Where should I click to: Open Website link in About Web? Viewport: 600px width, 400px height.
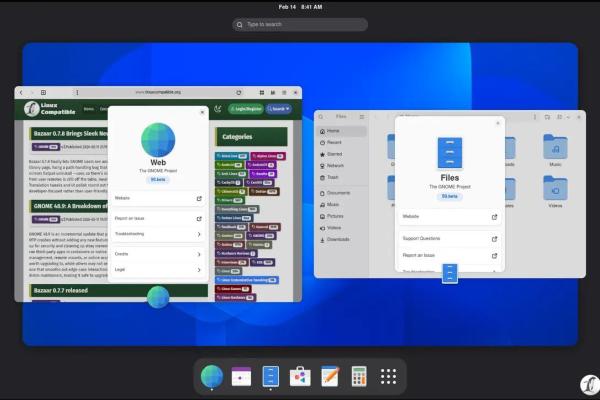tap(158, 198)
